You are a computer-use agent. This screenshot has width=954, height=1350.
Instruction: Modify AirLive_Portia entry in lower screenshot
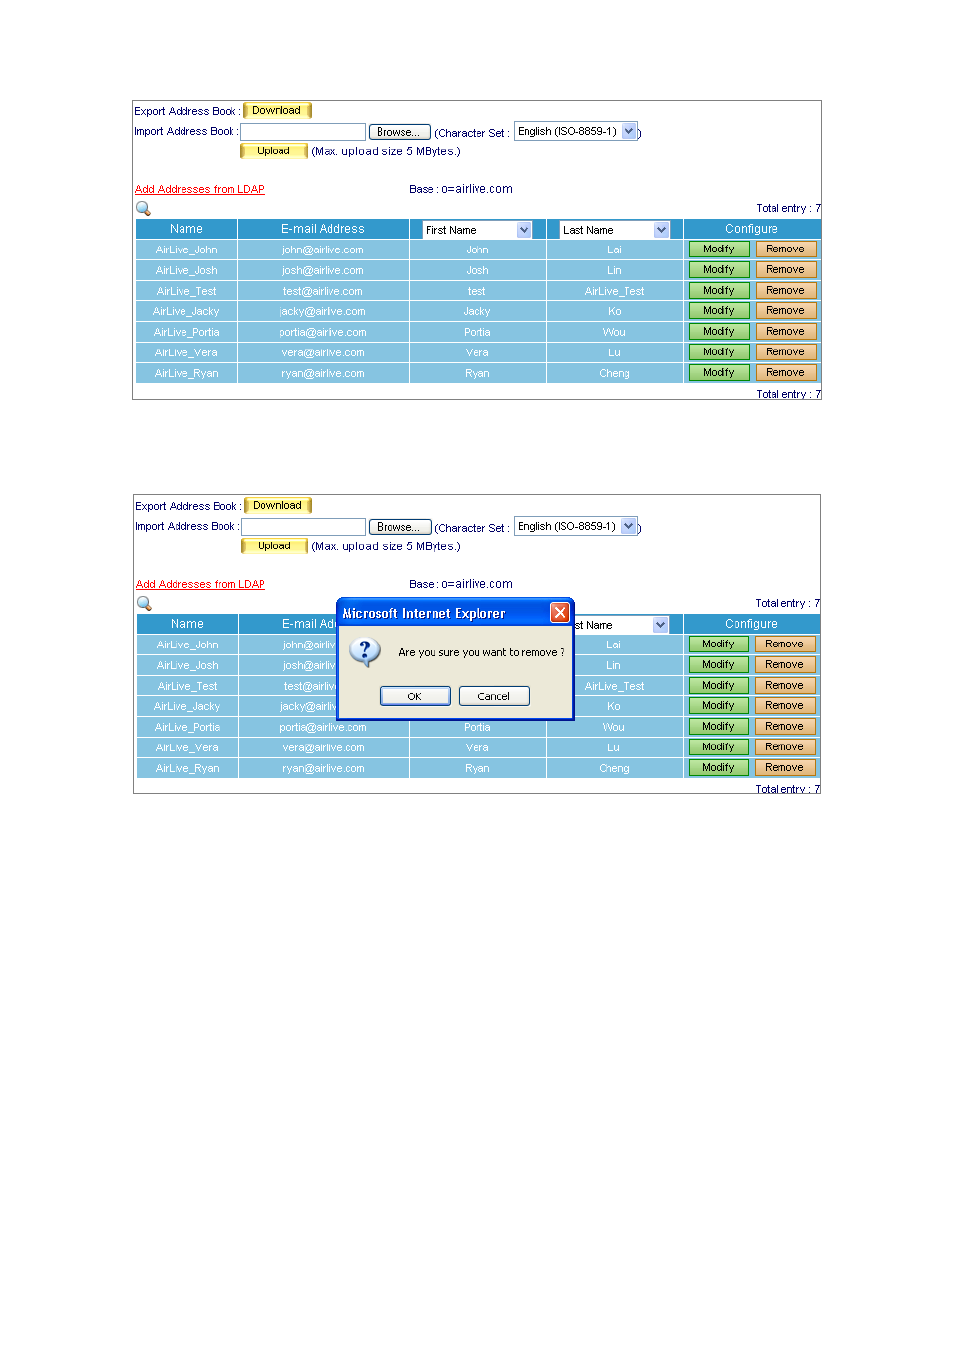[x=719, y=726]
